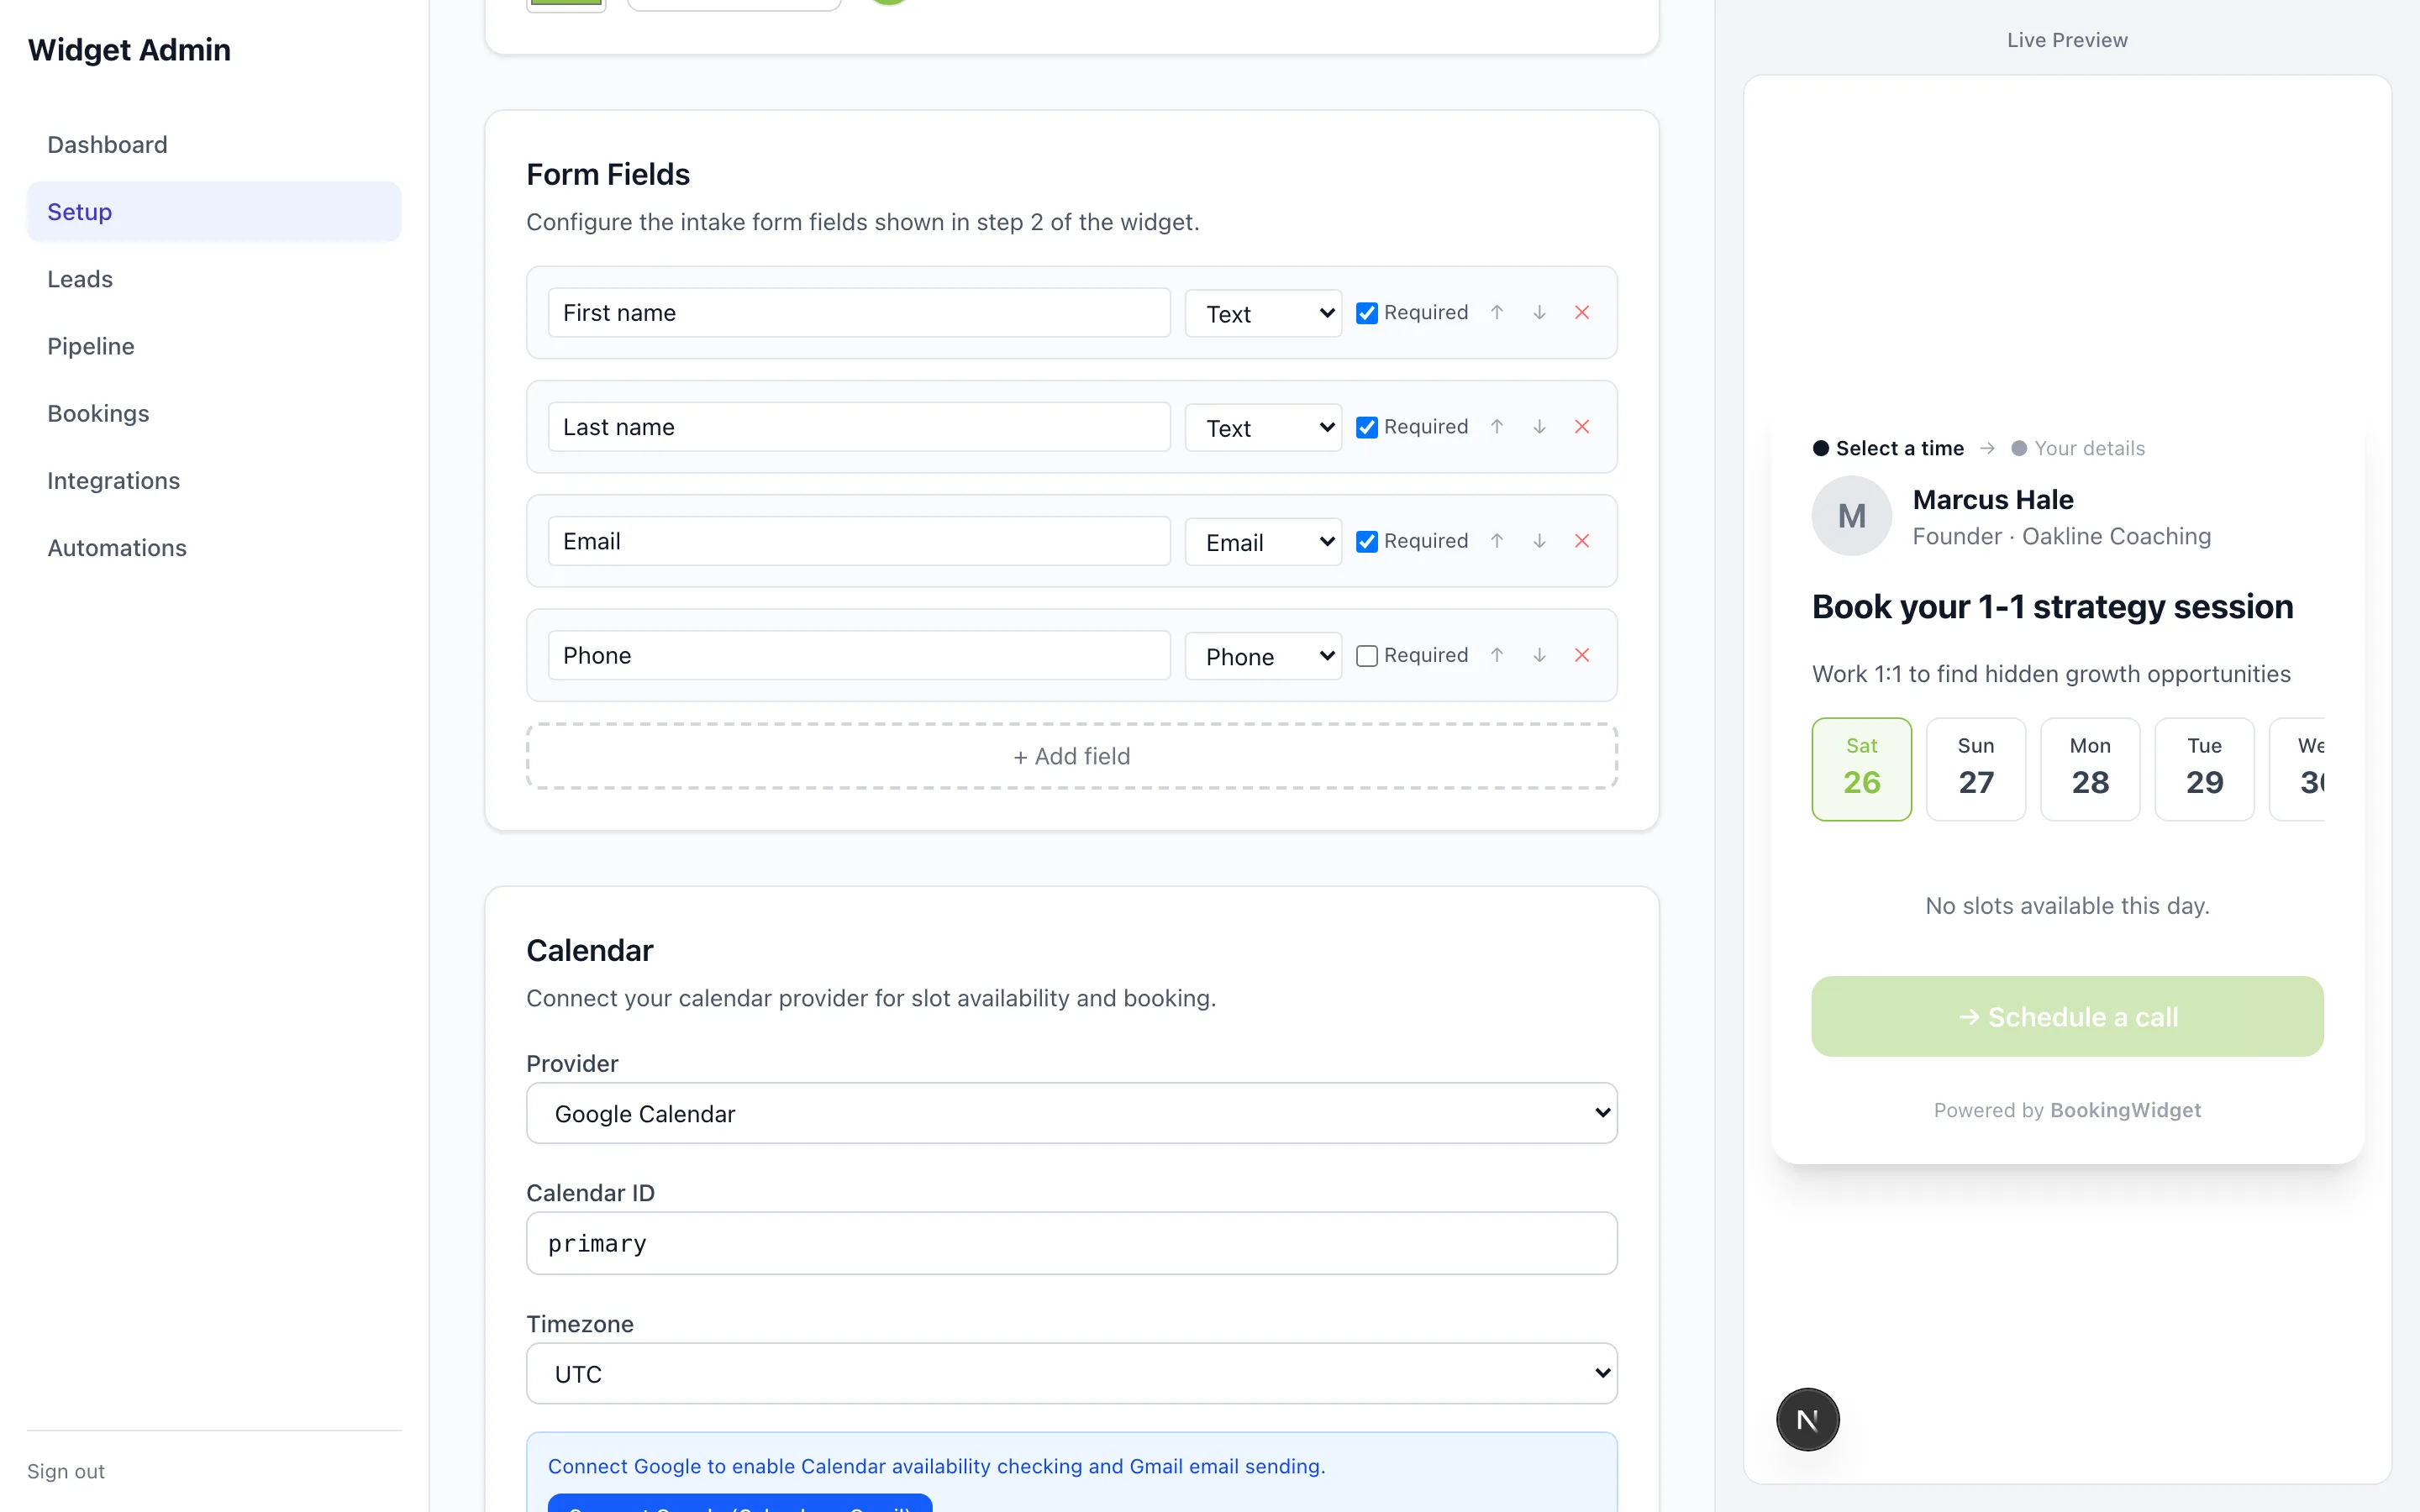Viewport: 2420px width, 1512px height.
Task: Open the Next.js dev tools badge
Action: pyautogui.click(x=1807, y=1419)
